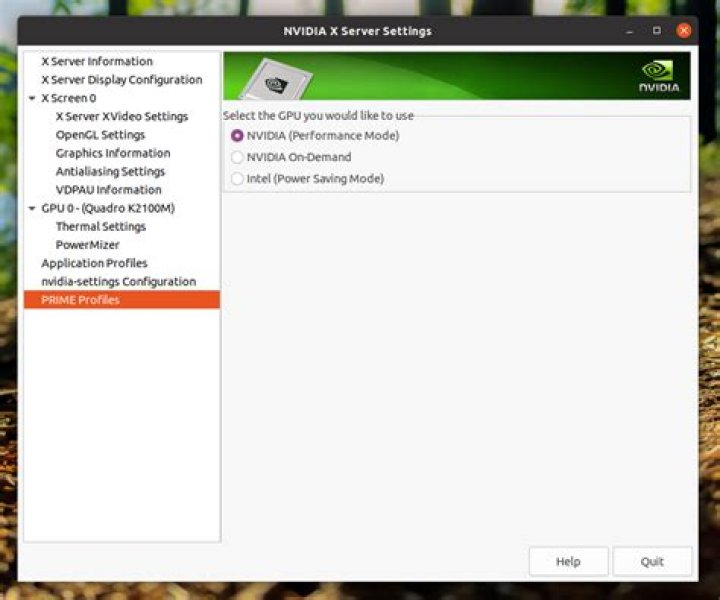
Task: Click the Quit button
Action: [652, 561]
